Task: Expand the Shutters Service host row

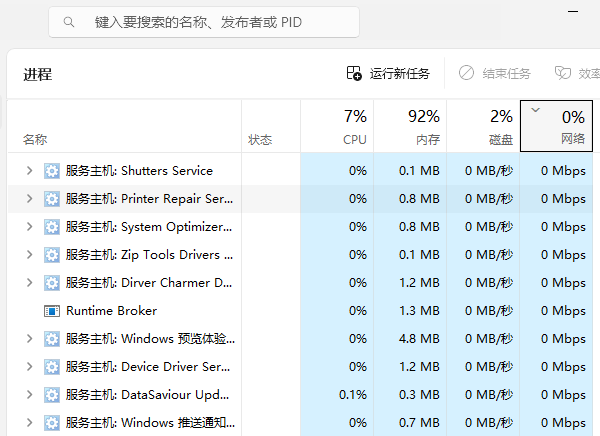Action: (x=29, y=170)
